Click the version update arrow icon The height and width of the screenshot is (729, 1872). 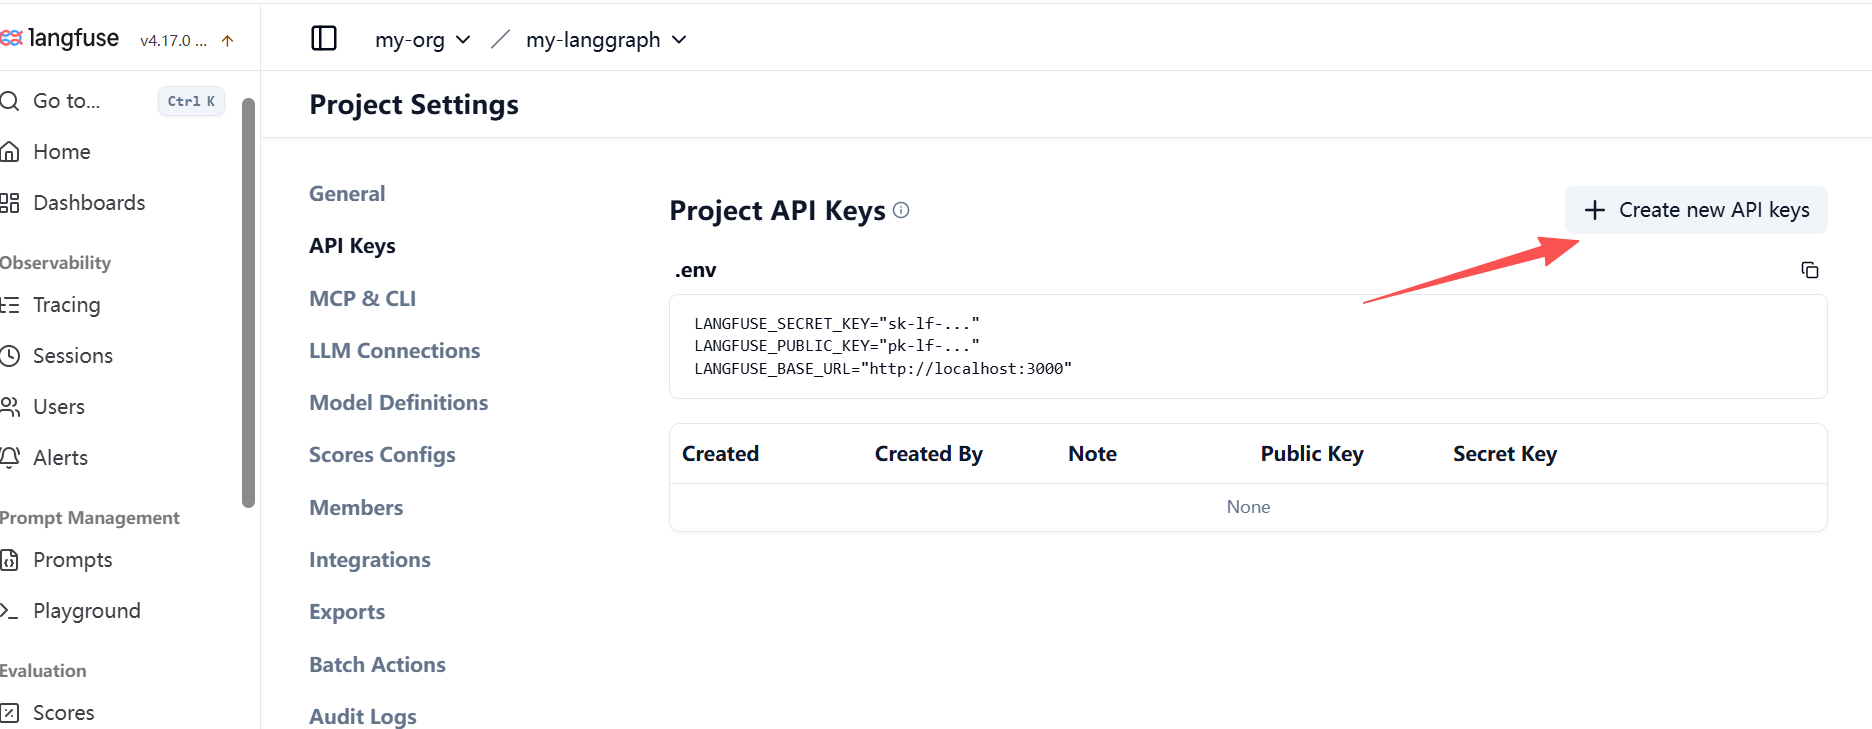click(227, 41)
